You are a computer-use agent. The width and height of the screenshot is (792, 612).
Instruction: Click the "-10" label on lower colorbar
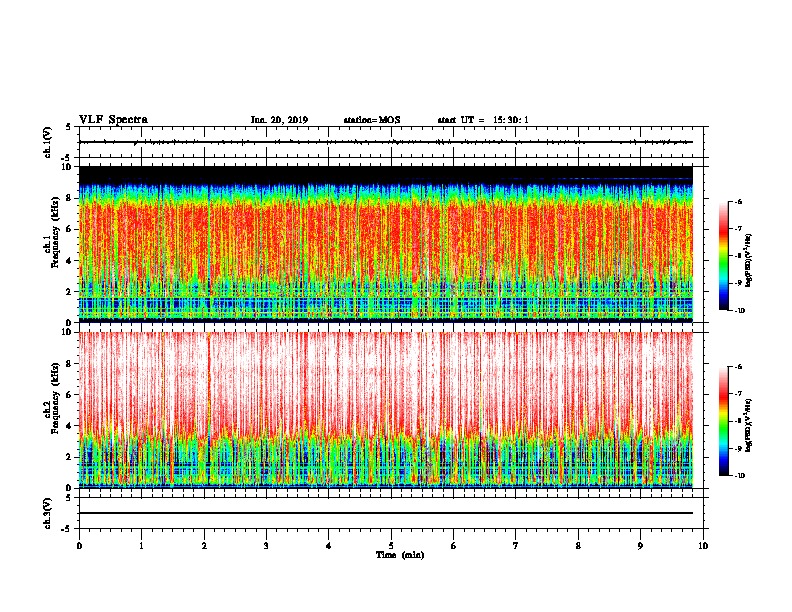point(739,476)
